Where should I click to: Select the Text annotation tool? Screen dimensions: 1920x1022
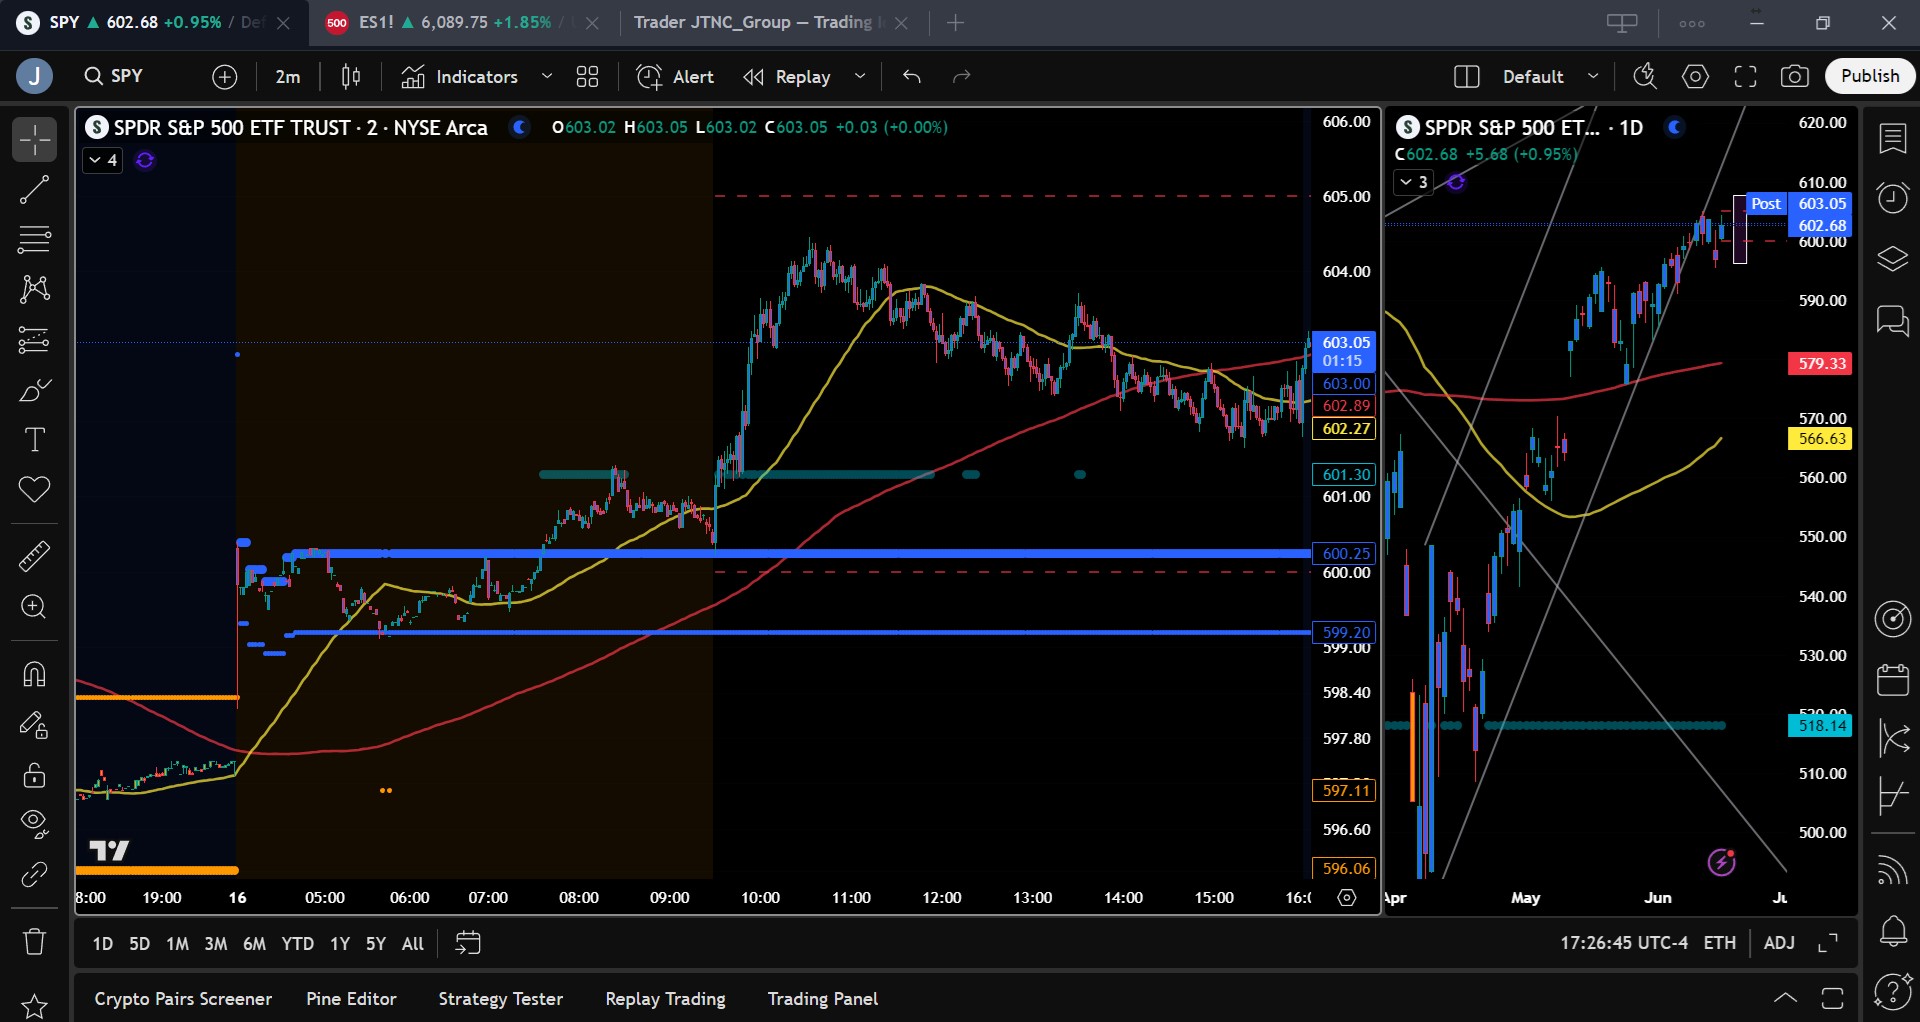34,440
